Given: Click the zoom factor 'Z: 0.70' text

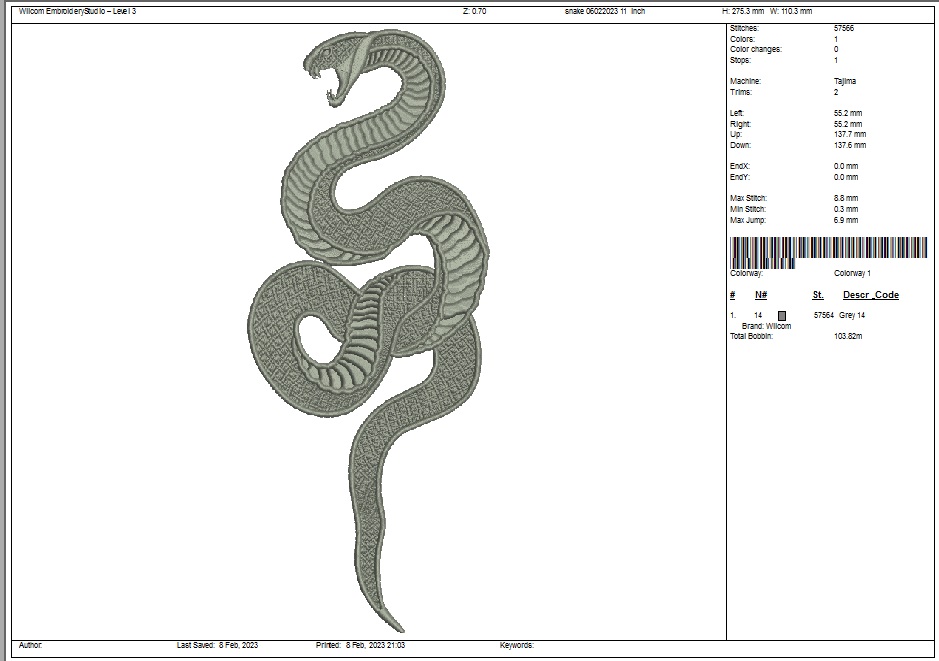Looking at the screenshot, I should coord(474,11).
